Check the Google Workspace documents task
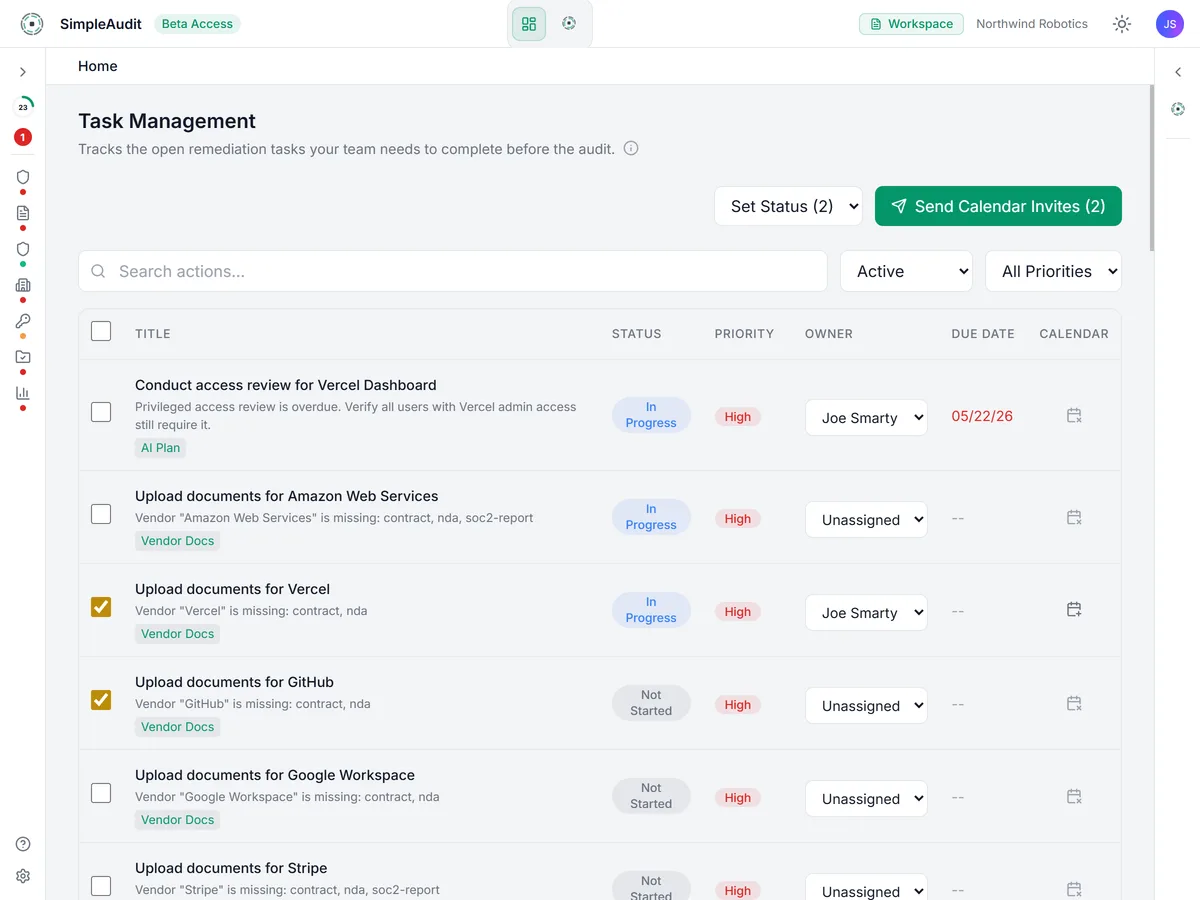1200x900 pixels. [x=101, y=793]
